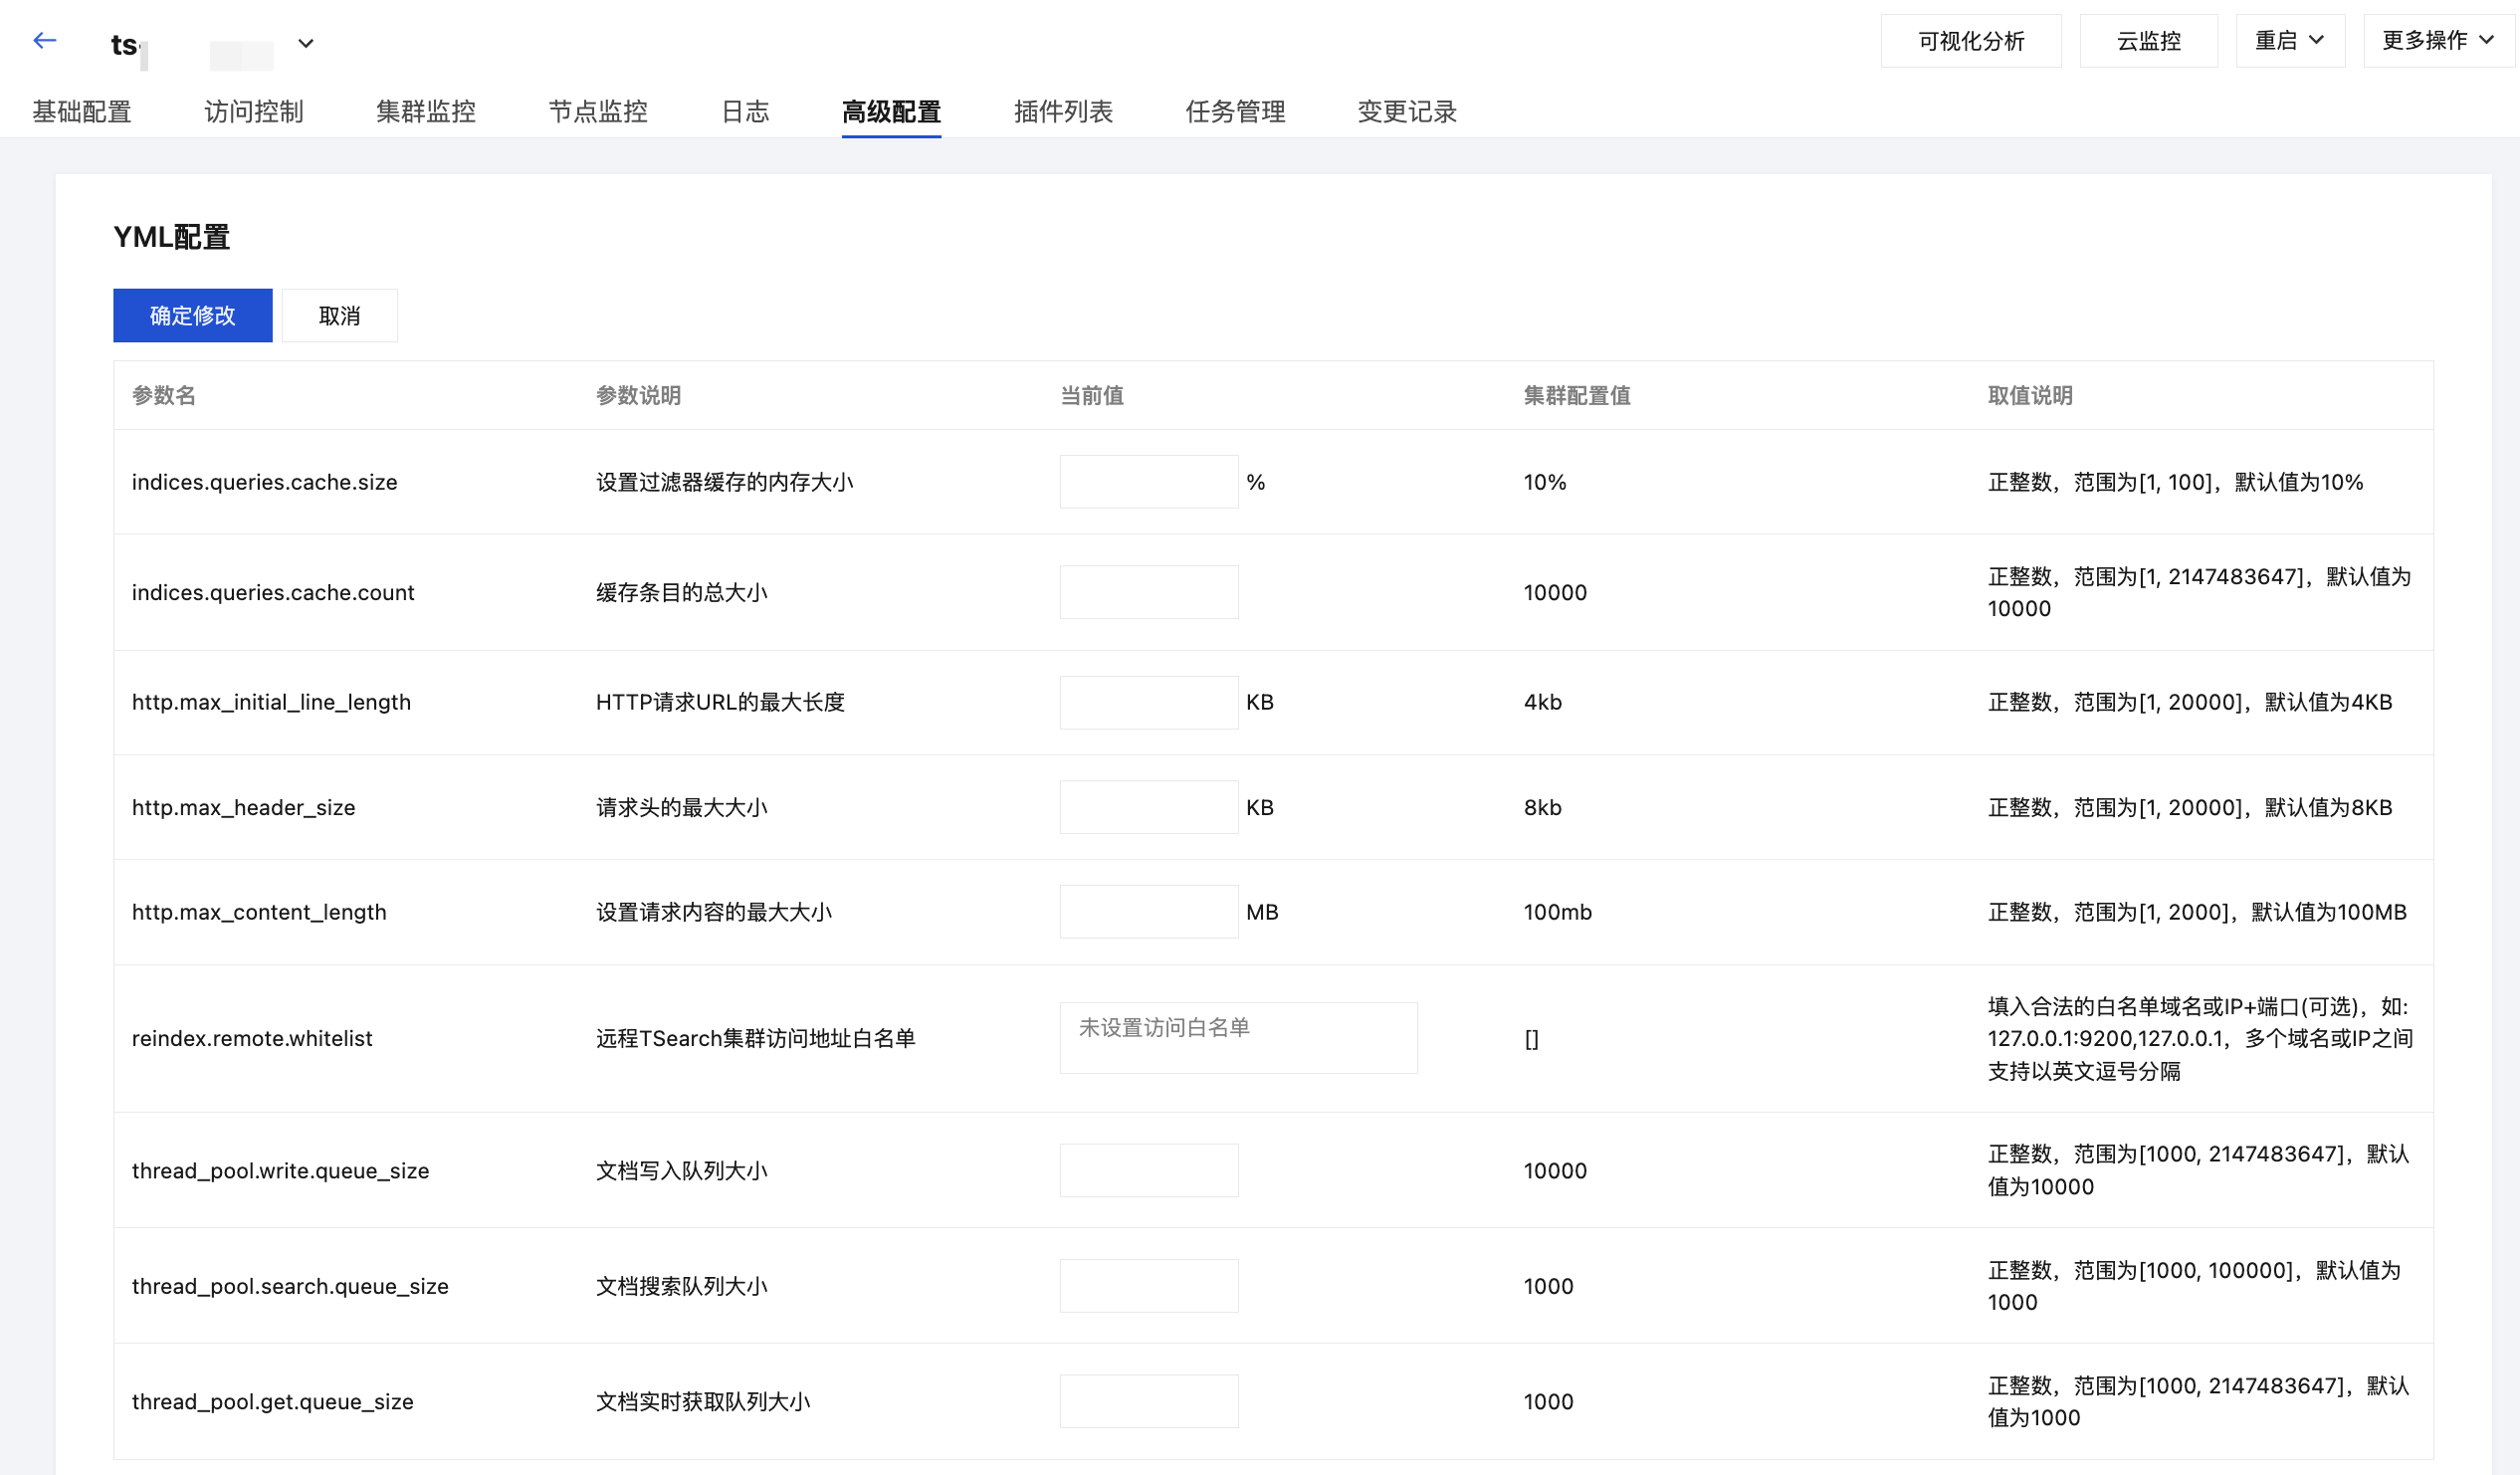Click the 取消 button
This screenshot has height=1475, width=2520.
(339, 316)
